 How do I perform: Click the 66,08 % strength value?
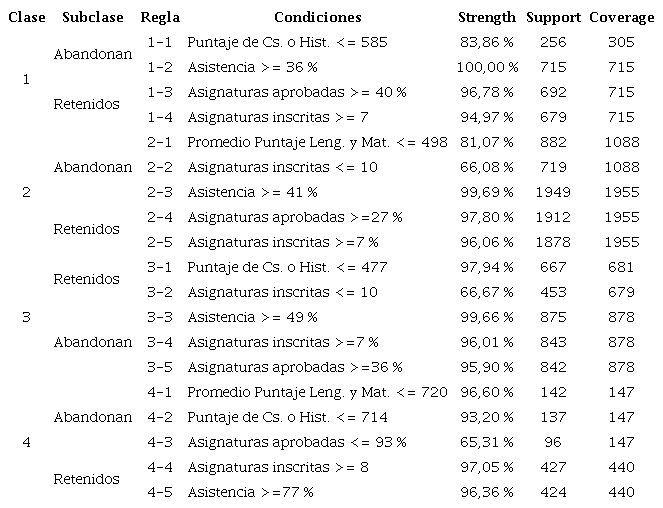click(486, 167)
